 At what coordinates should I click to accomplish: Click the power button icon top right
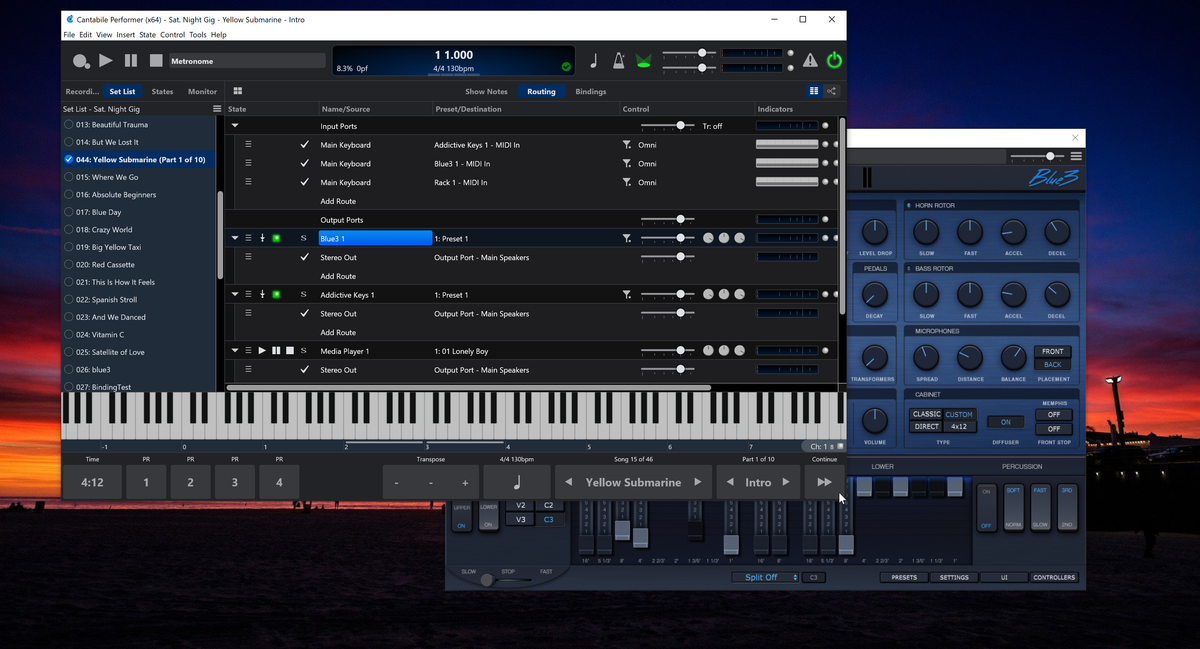[834, 60]
